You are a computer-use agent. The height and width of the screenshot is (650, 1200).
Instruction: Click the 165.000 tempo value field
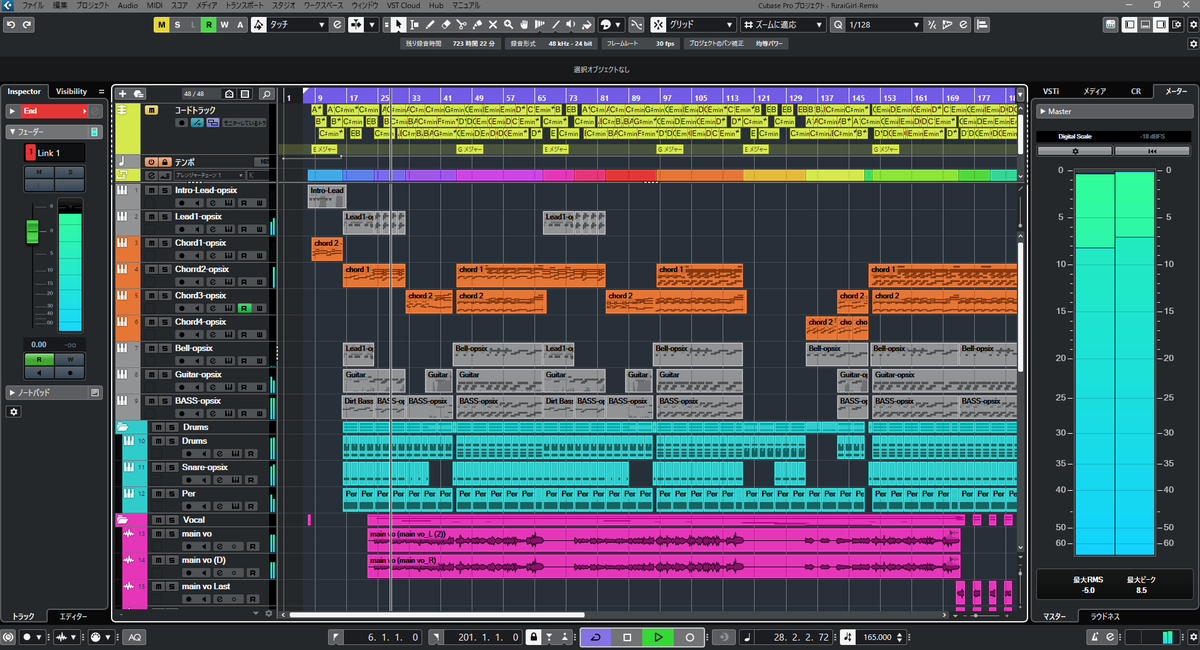coord(877,637)
